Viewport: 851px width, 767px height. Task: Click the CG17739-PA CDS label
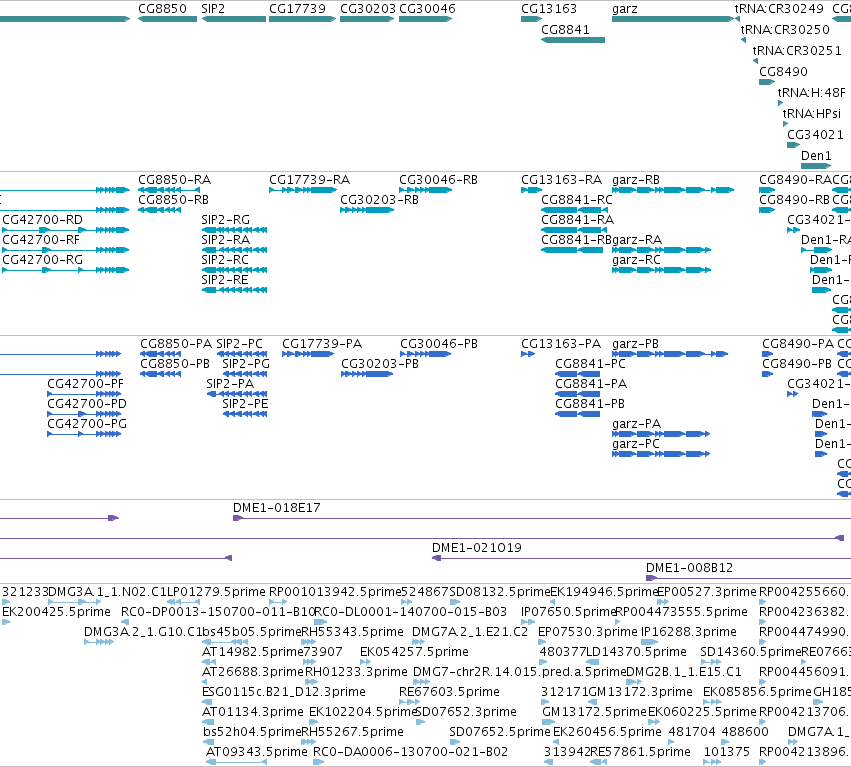(322, 344)
